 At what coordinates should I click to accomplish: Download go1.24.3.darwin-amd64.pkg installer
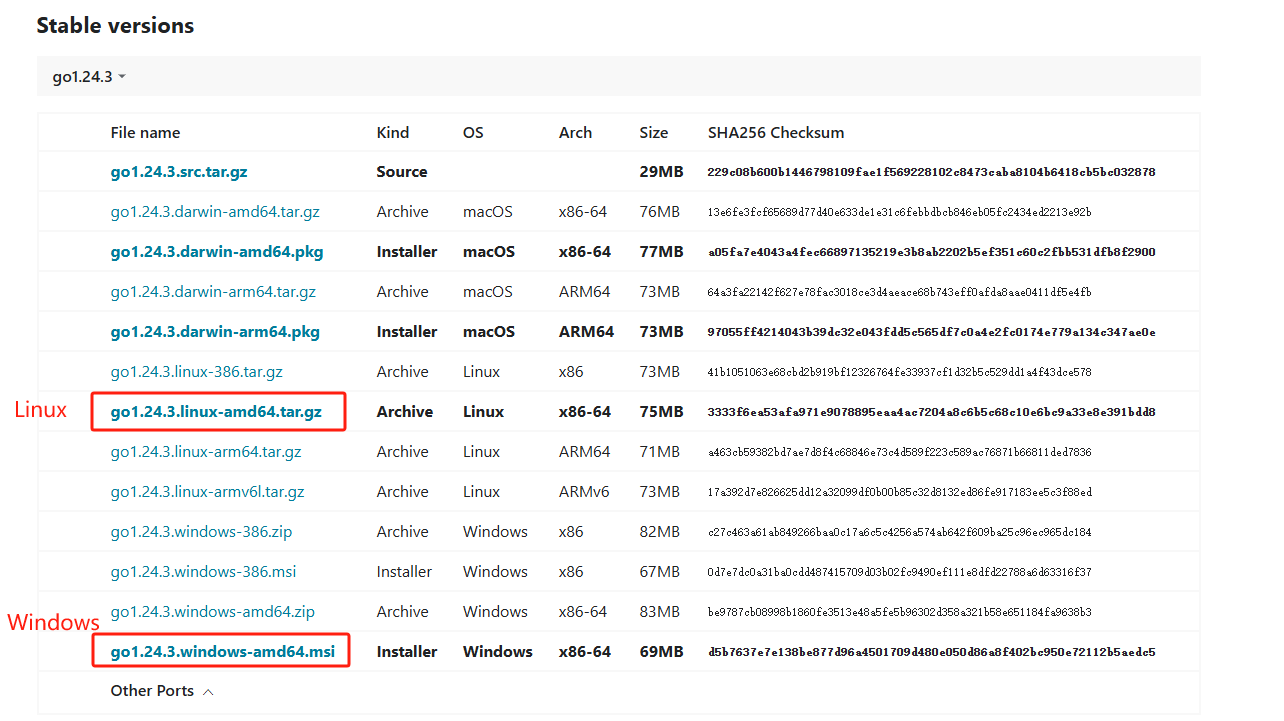(x=217, y=252)
